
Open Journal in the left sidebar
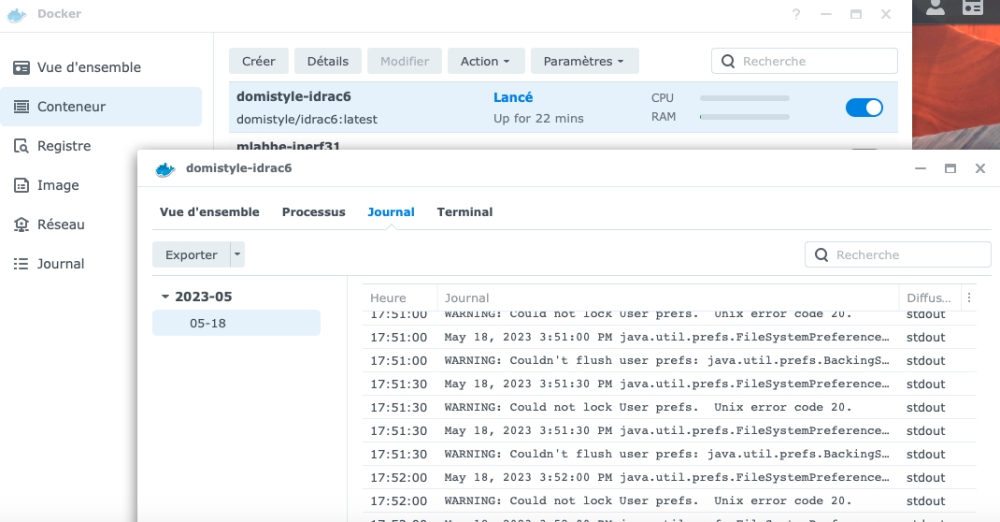[60, 264]
